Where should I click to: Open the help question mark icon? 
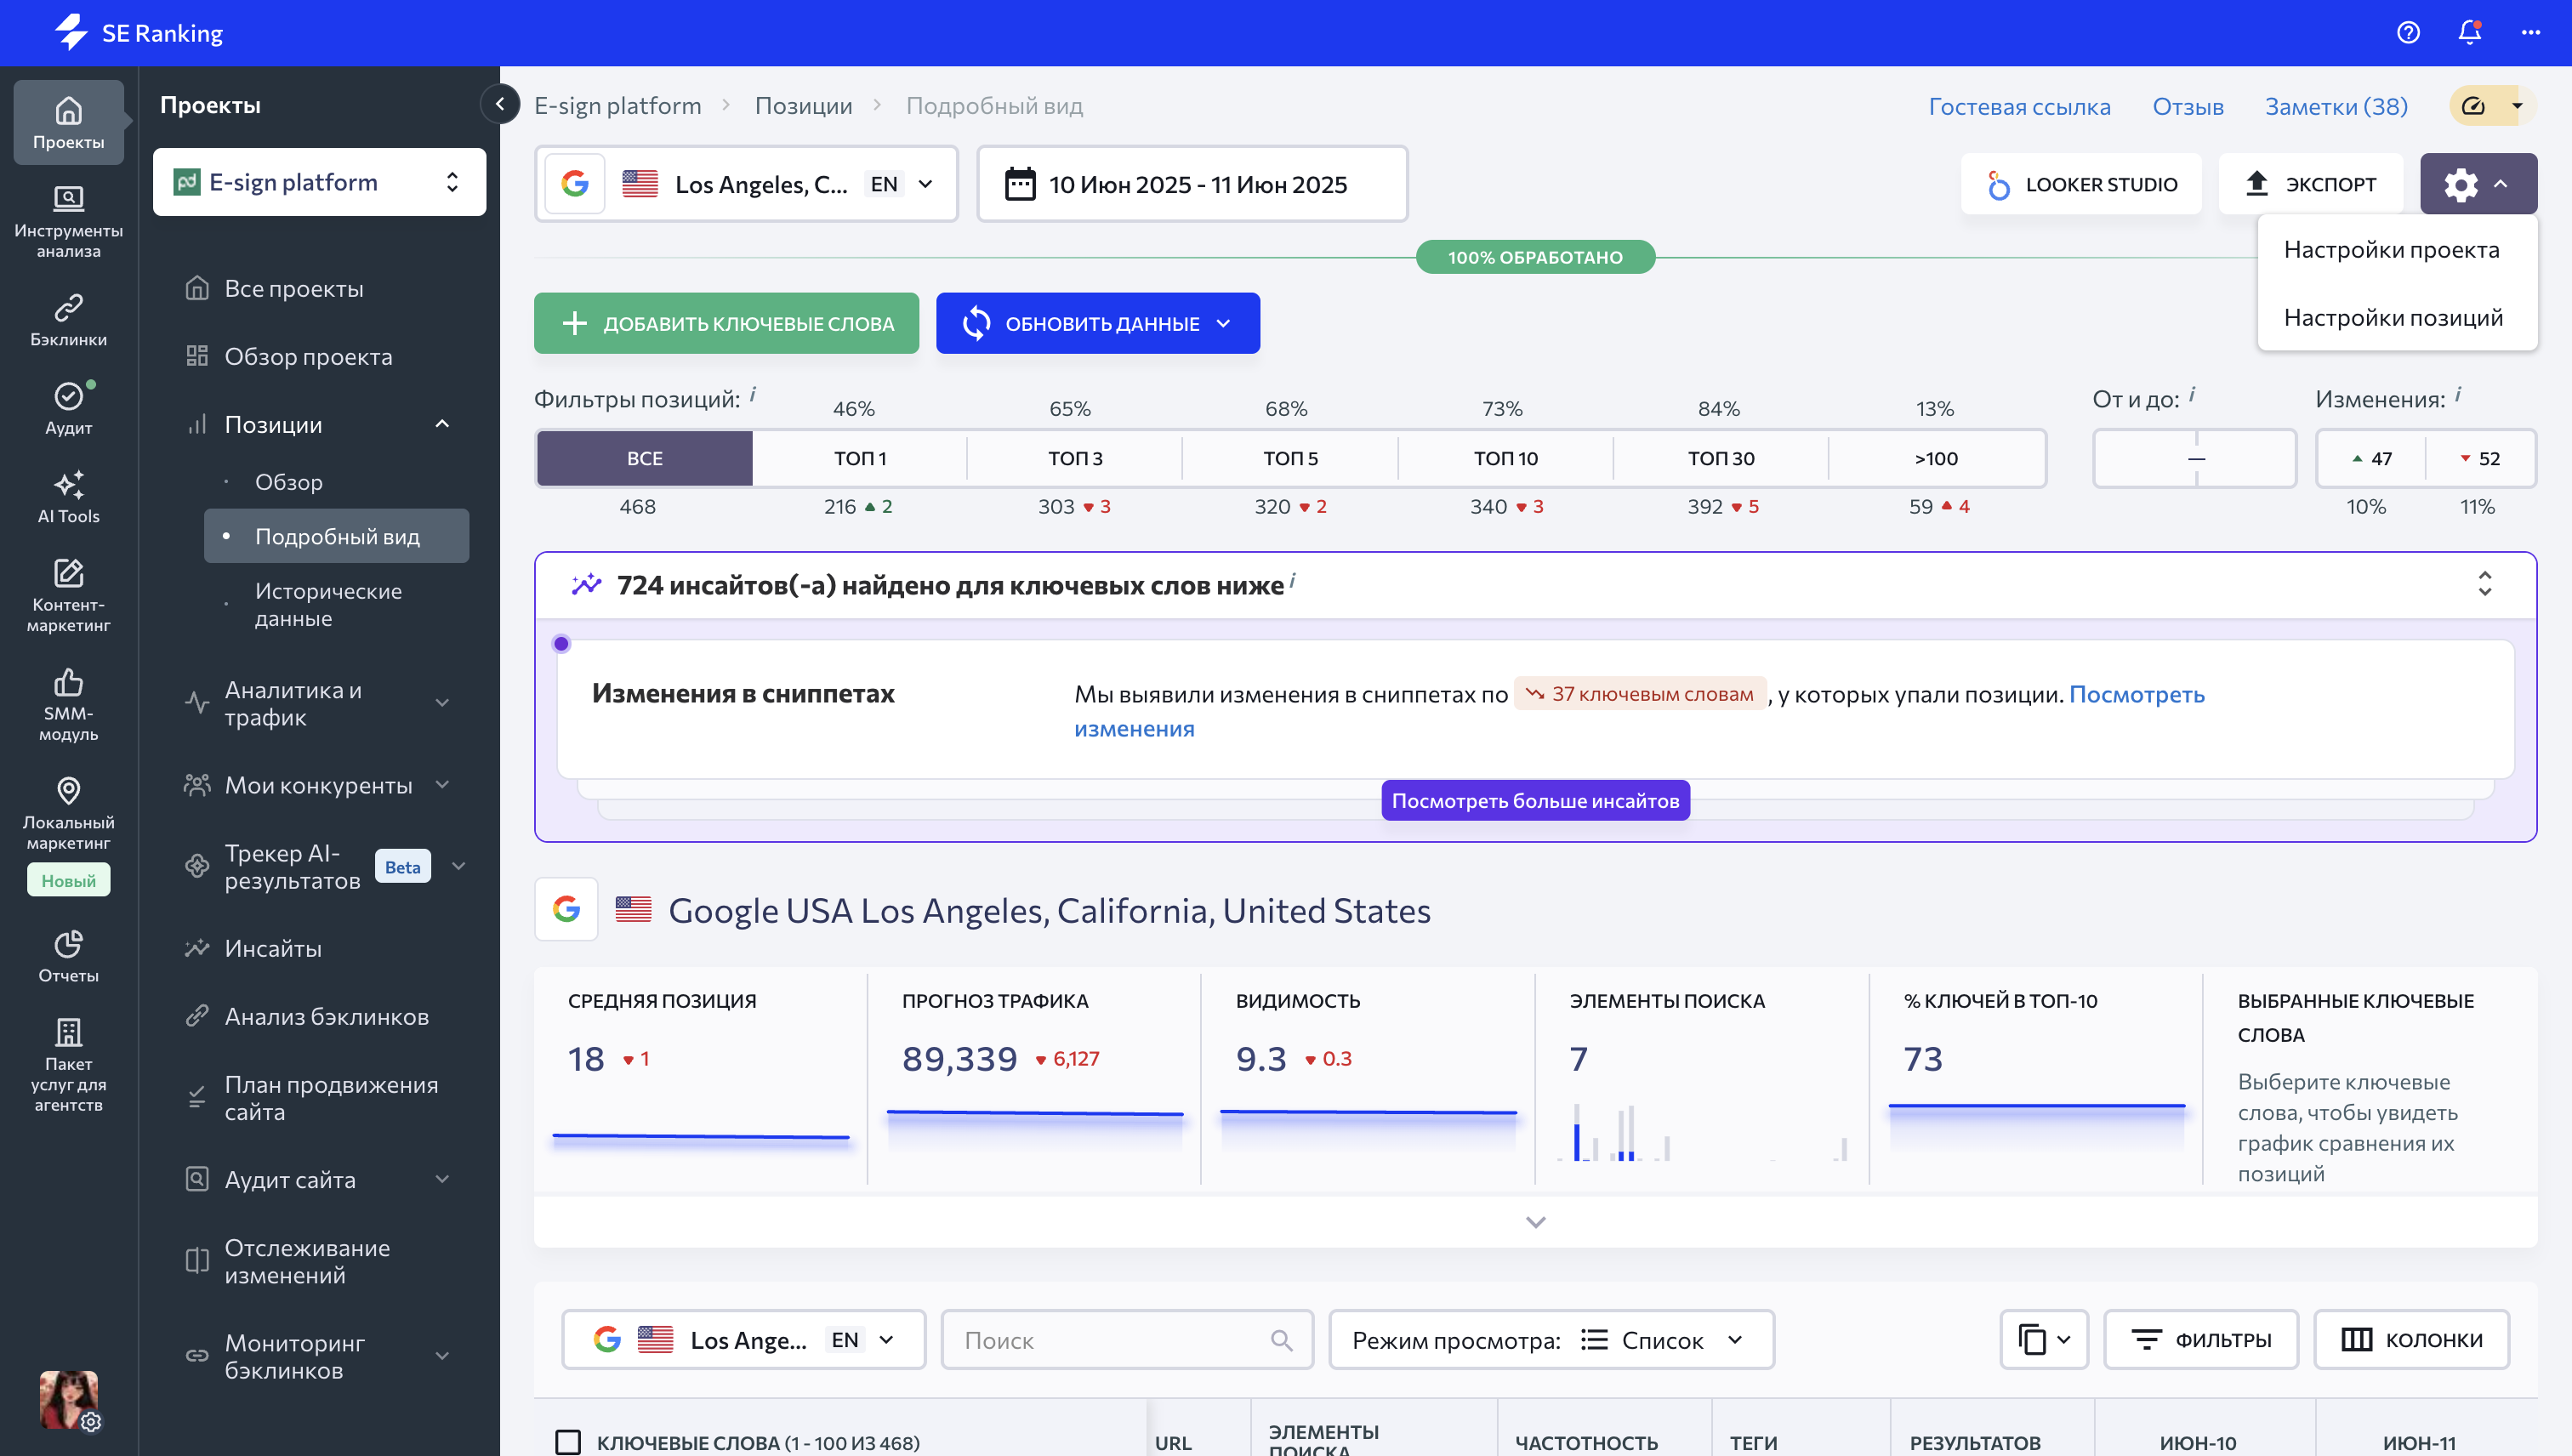2408,33
